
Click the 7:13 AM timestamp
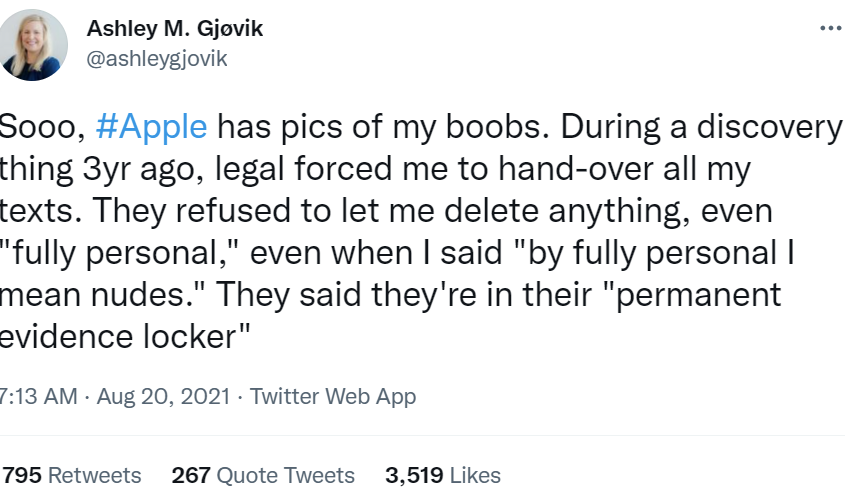pyautogui.click(x=37, y=396)
